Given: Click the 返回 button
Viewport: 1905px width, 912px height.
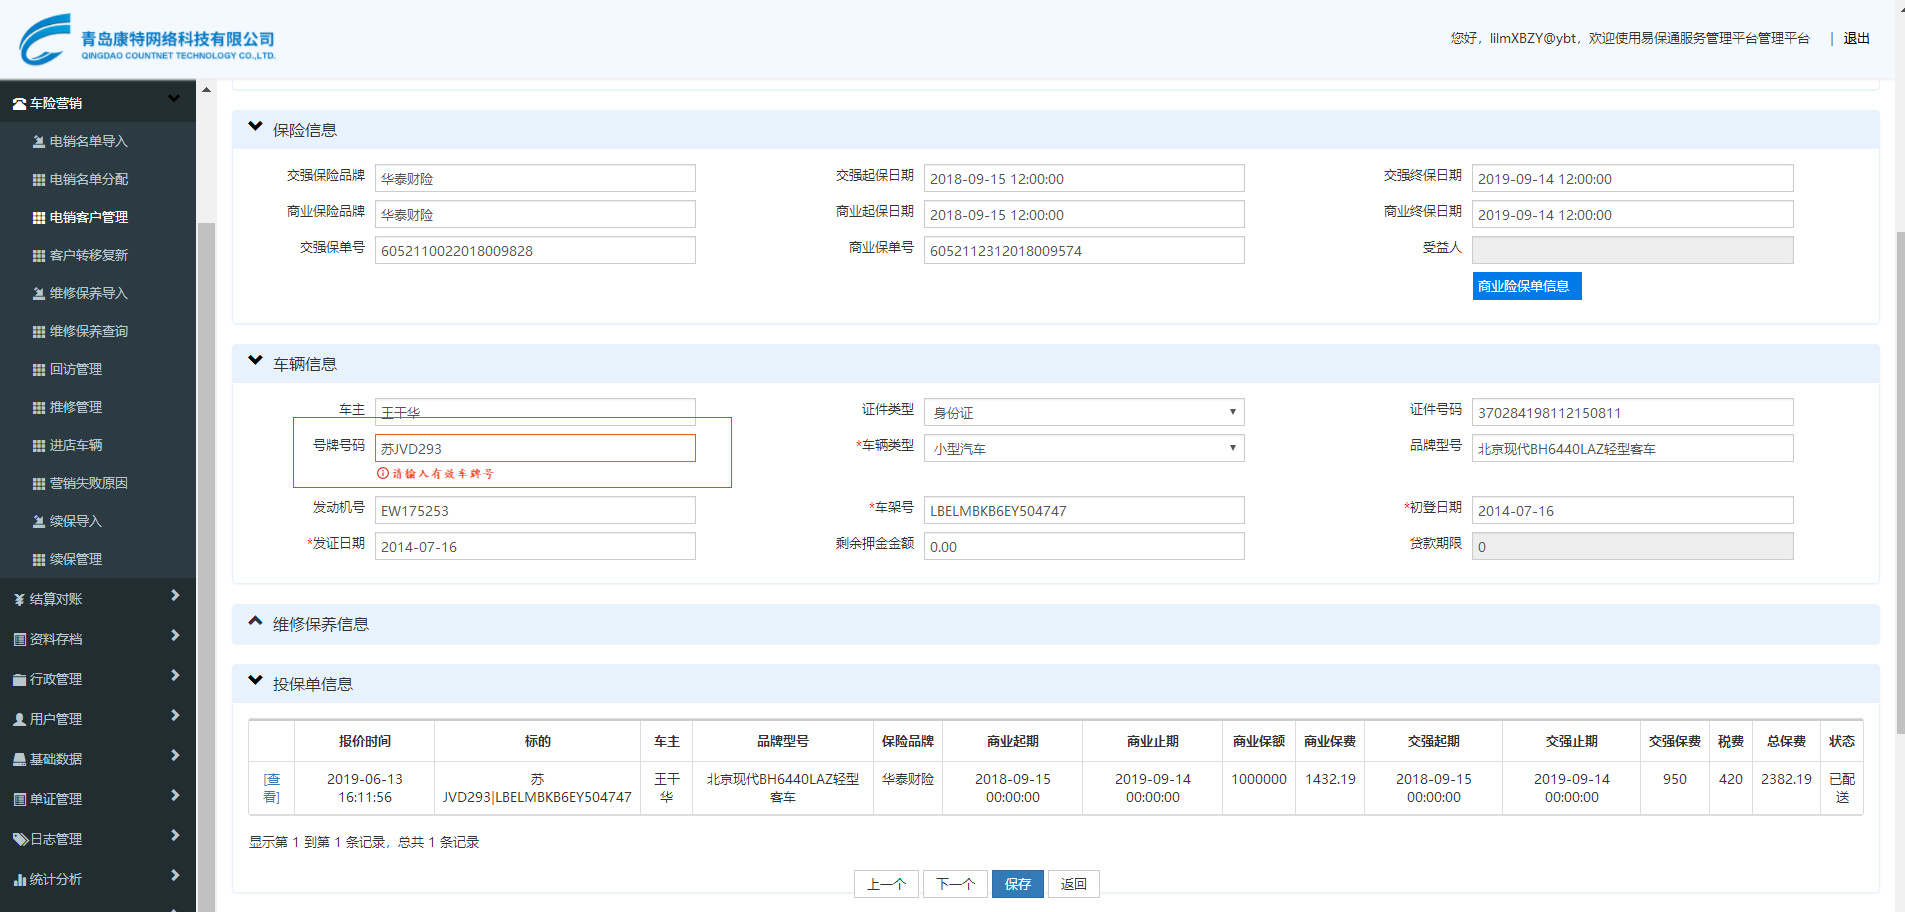Looking at the screenshot, I should coord(1074,884).
